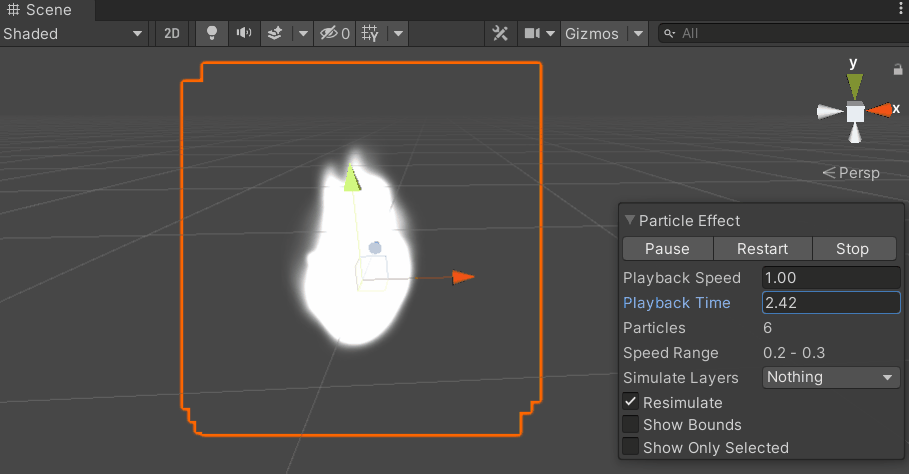The image size is (909, 474).
Task: Click red X move handle arrow
Action: (463, 277)
